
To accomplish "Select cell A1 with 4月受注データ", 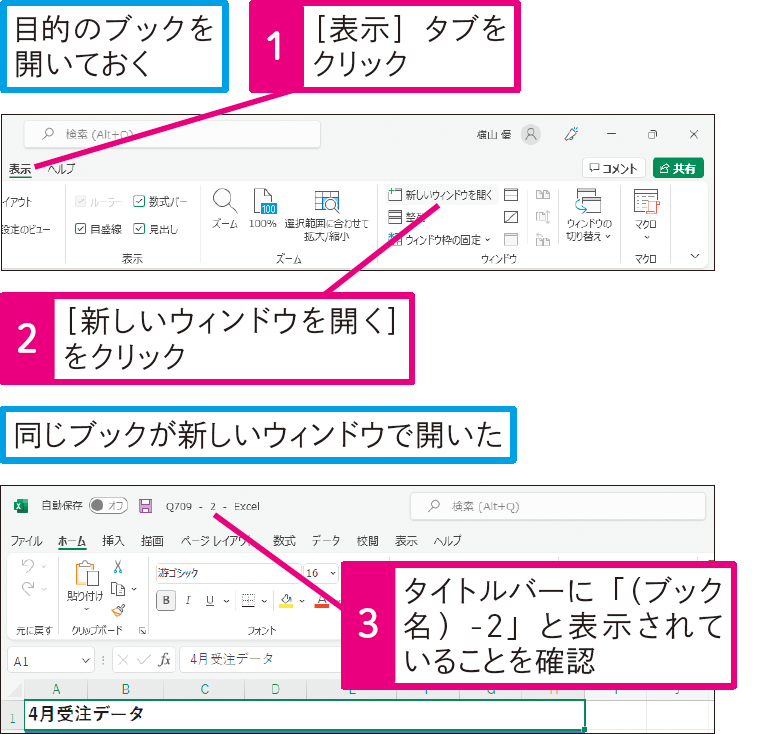I will click(x=305, y=714).
